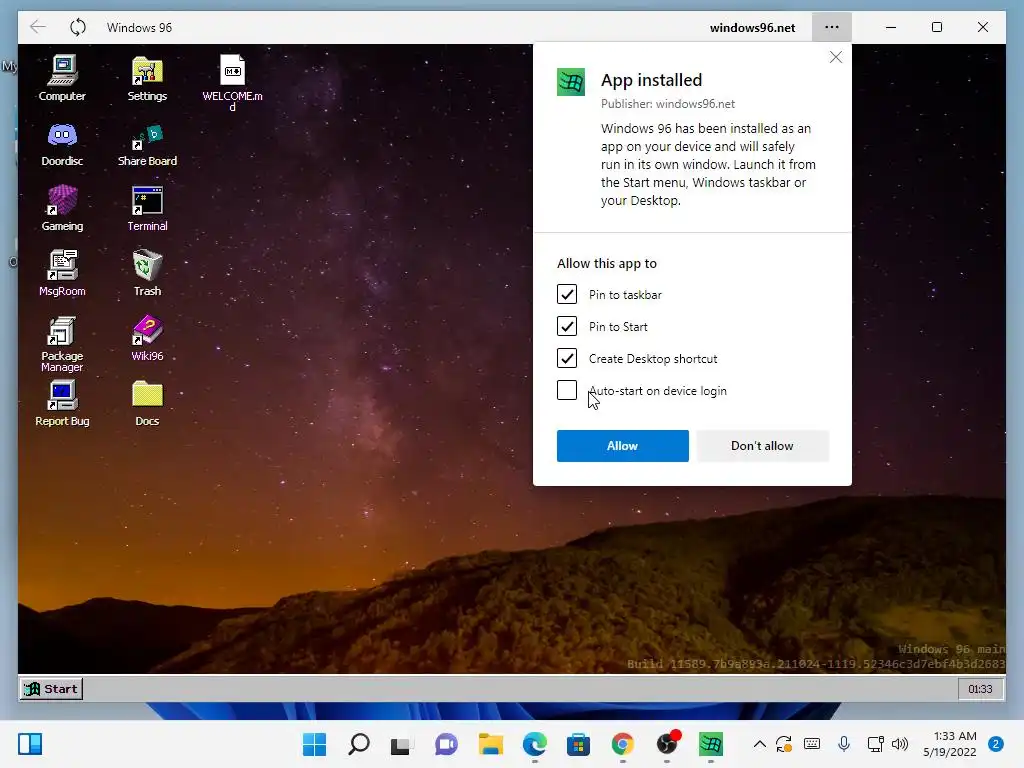The image size is (1024, 768).
Task: Open the Gameing desktop icon
Action: [62, 209]
